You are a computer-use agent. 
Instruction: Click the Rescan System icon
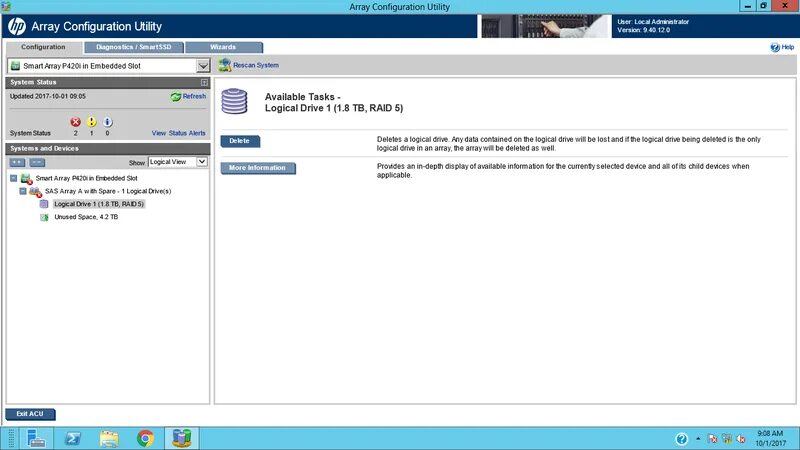(224, 65)
